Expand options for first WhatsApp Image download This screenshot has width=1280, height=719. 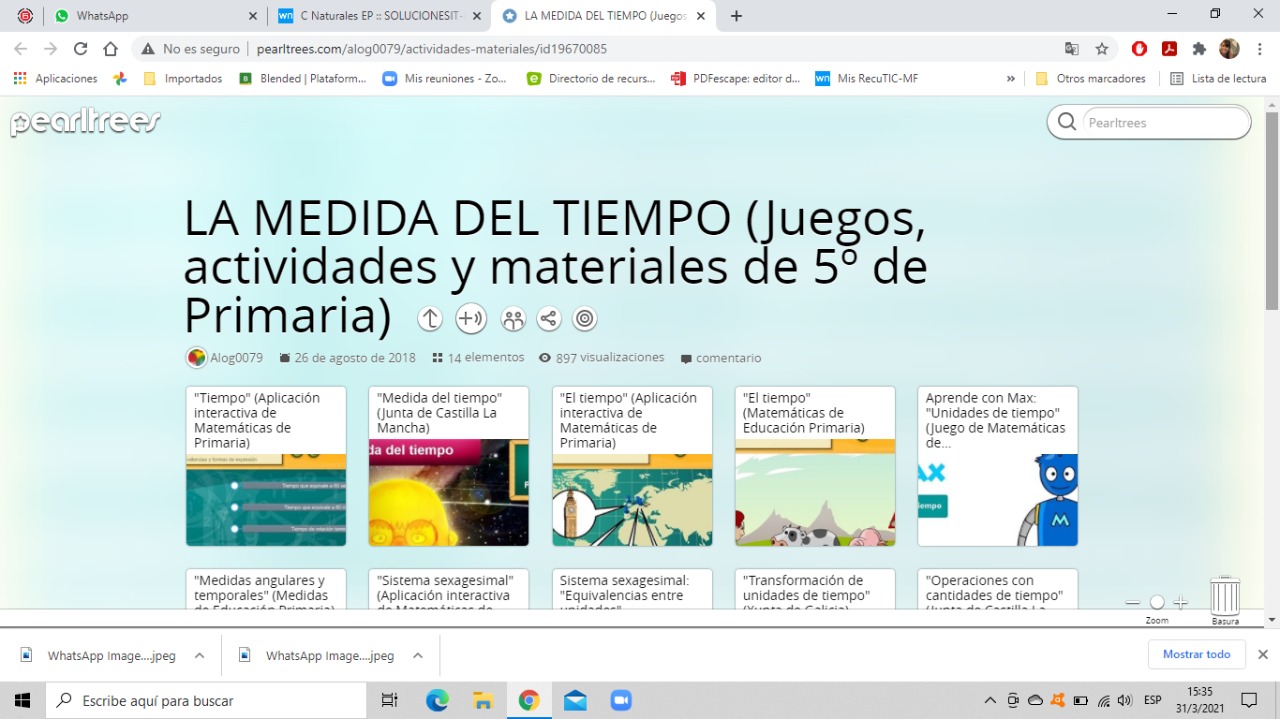tap(199, 656)
